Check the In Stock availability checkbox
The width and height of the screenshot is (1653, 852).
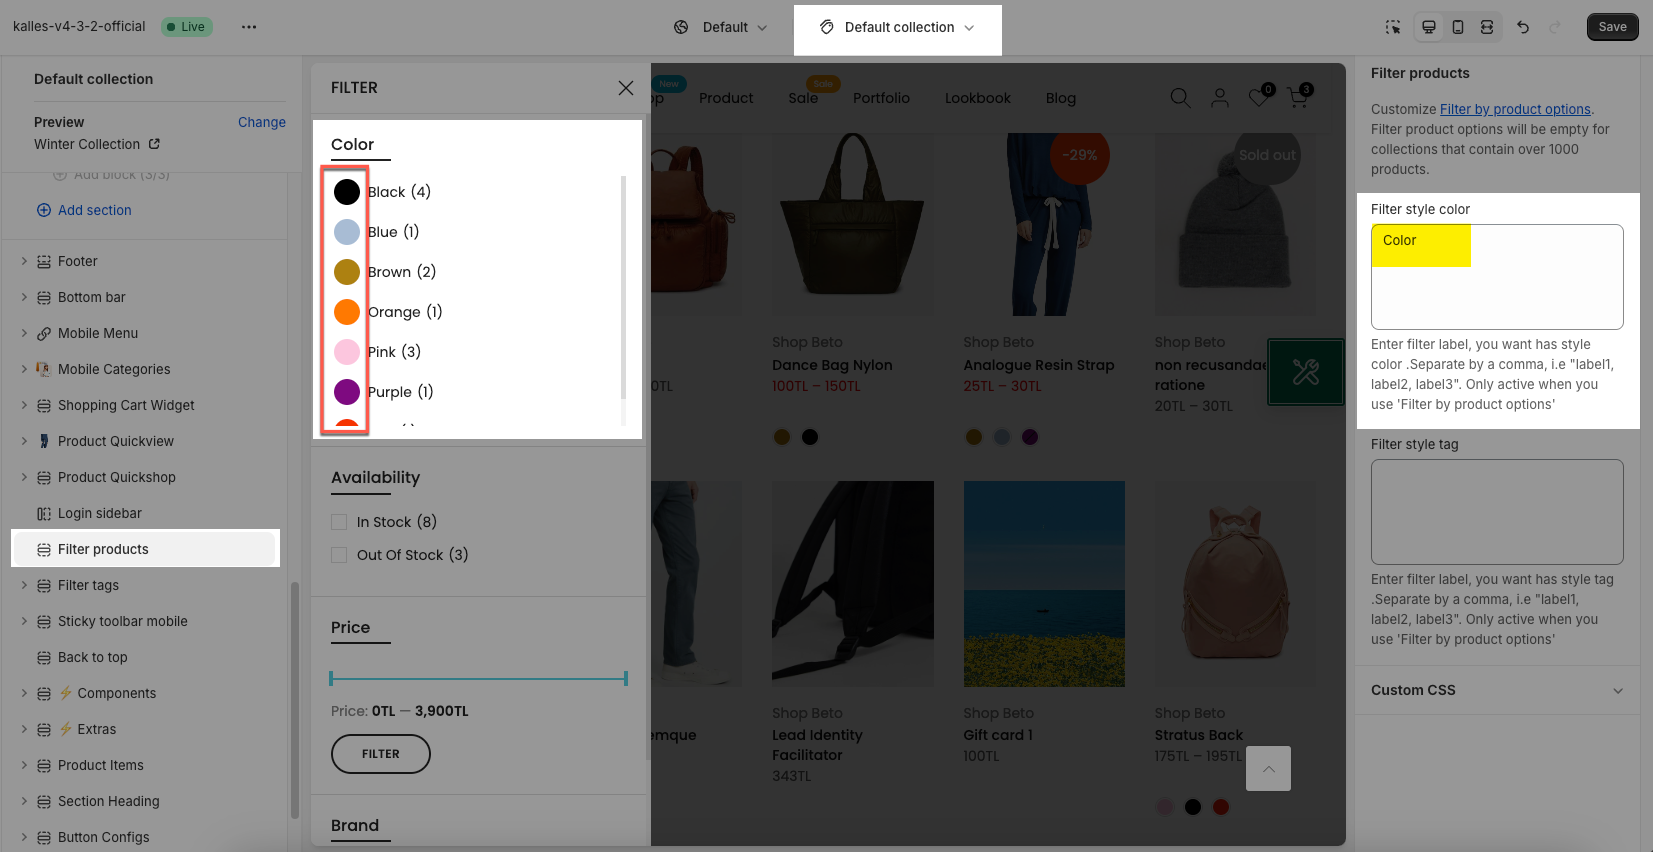pos(339,522)
